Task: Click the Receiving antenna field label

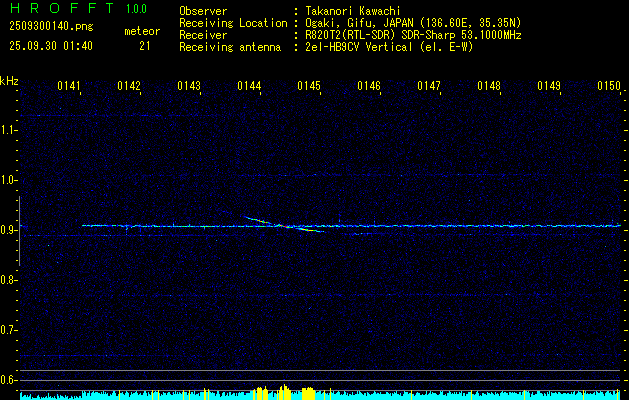Action: (230, 47)
